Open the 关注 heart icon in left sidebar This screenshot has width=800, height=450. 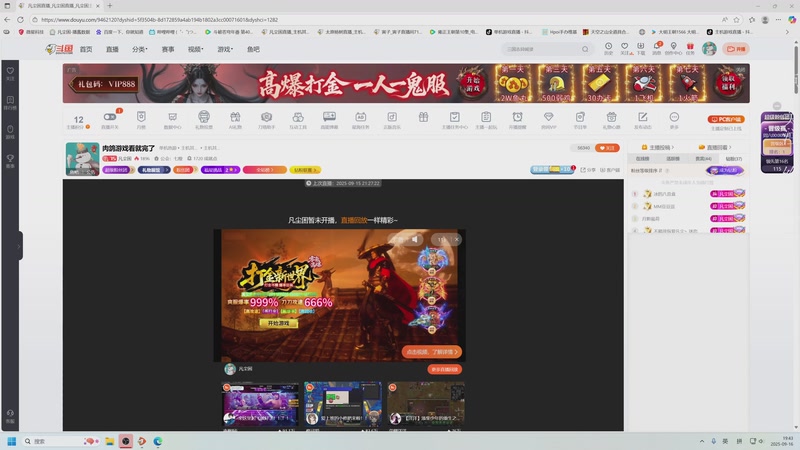(10, 73)
